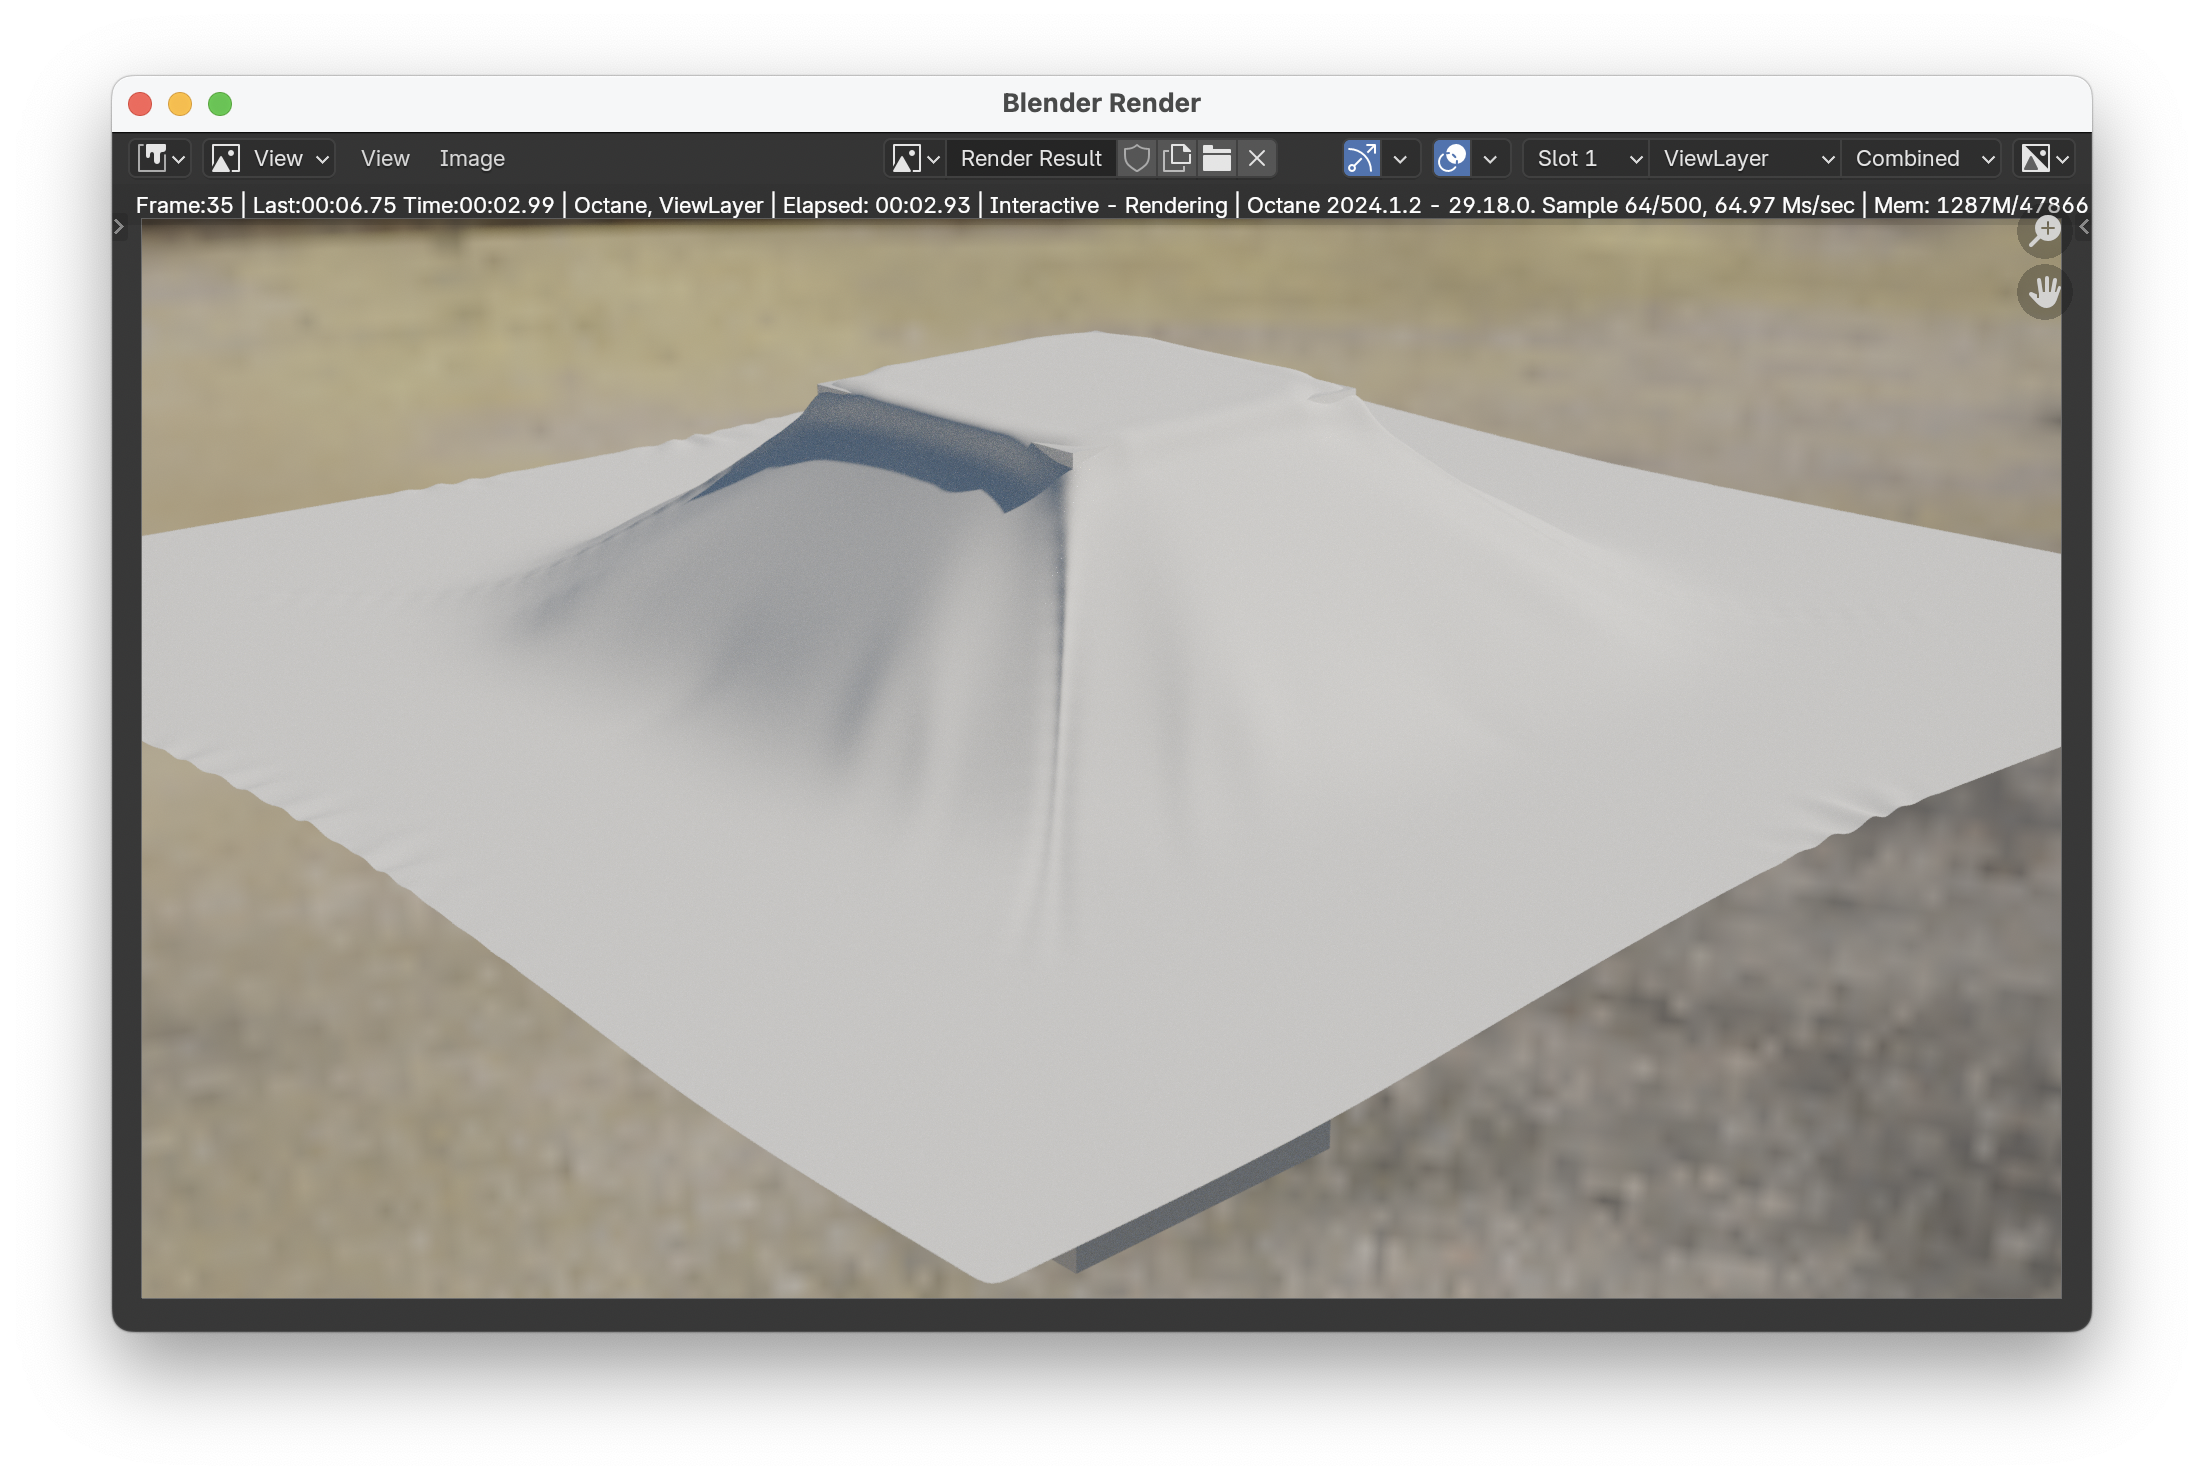Select the Slot 1 render slot dropdown
The width and height of the screenshot is (2204, 1480).
pyautogui.click(x=1587, y=158)
